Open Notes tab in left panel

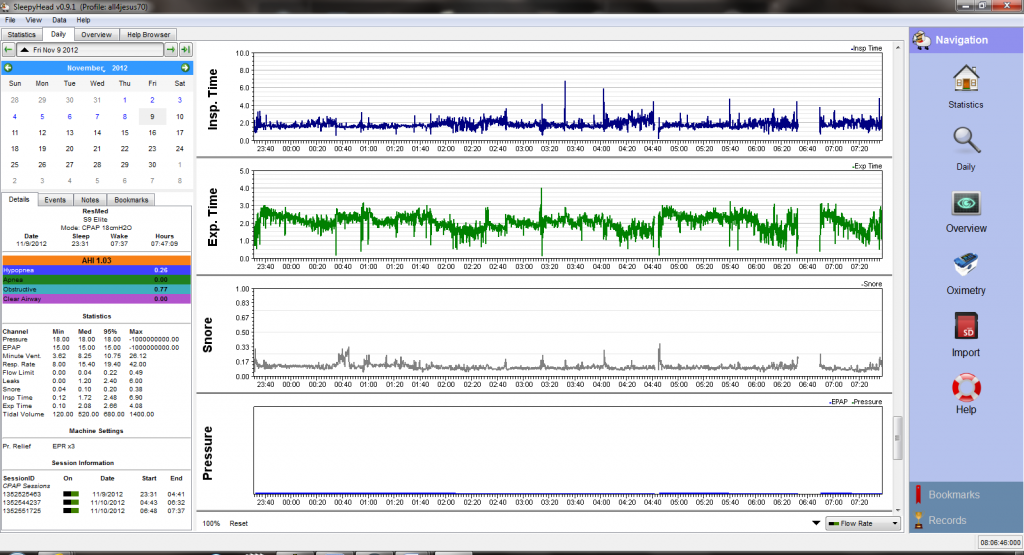pos(90,200)
